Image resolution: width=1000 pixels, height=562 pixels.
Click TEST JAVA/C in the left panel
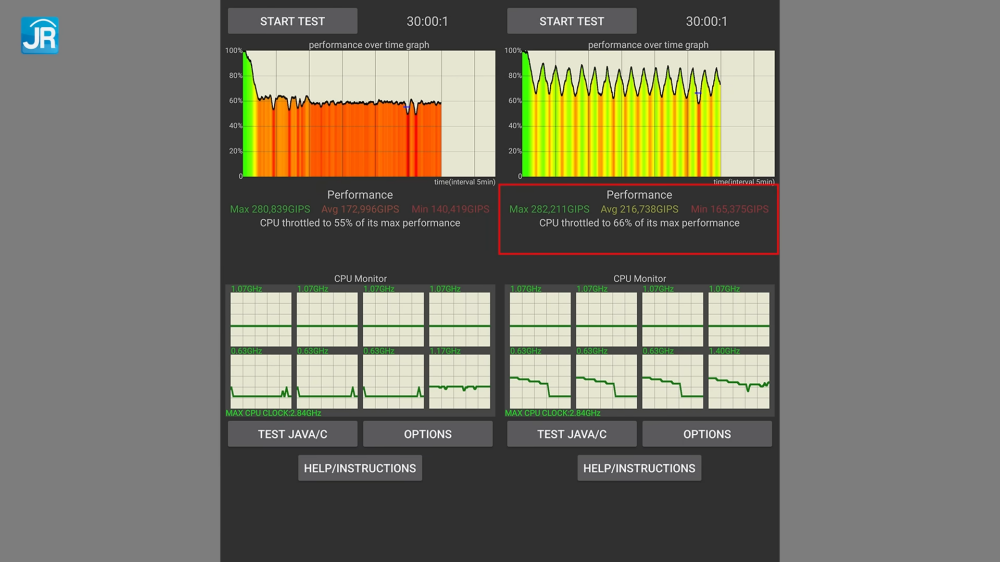pyautogui.click(x=292, y=434)
